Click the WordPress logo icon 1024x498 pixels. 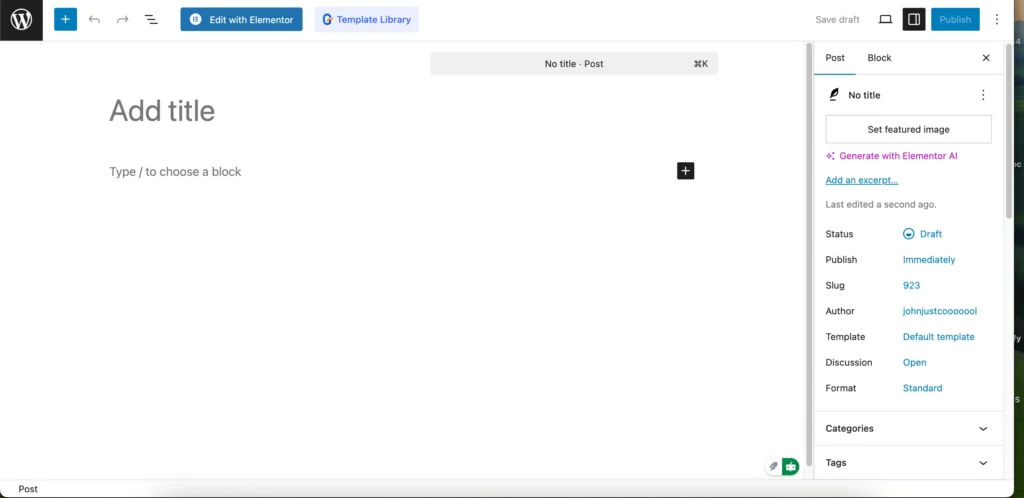coord(21,20)
